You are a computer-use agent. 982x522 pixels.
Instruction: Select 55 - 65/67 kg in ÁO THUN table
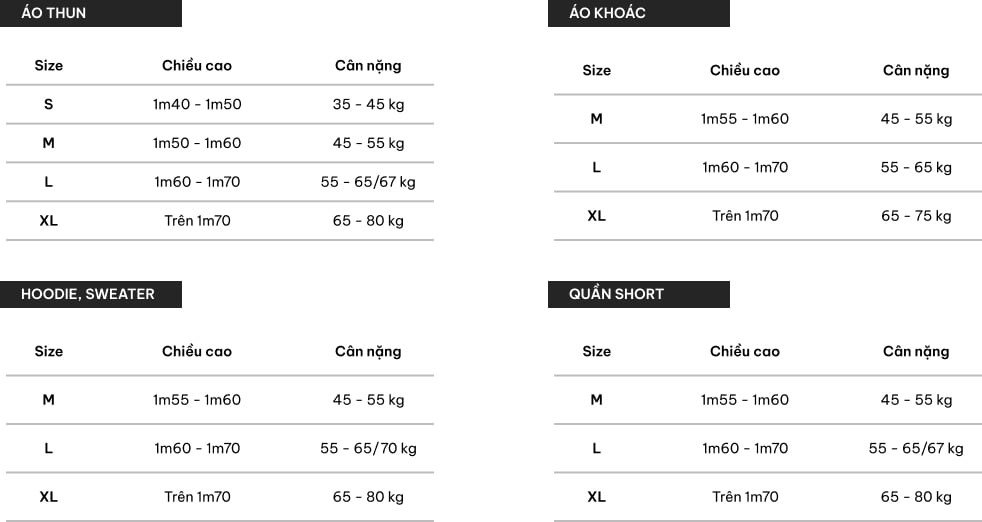pos(368,182)
